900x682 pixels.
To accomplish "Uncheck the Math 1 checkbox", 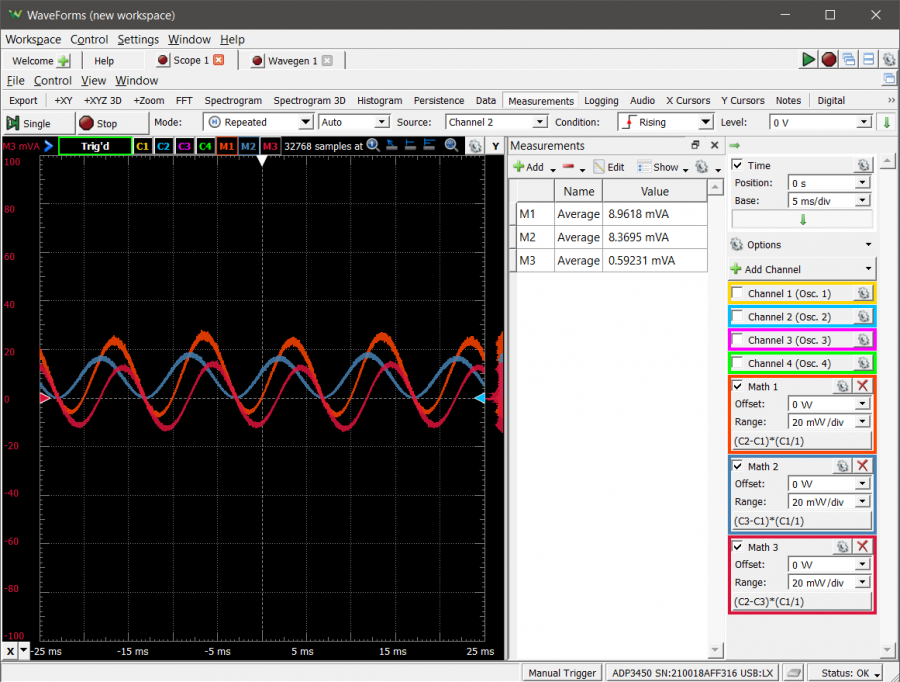I will coord(738,386).
